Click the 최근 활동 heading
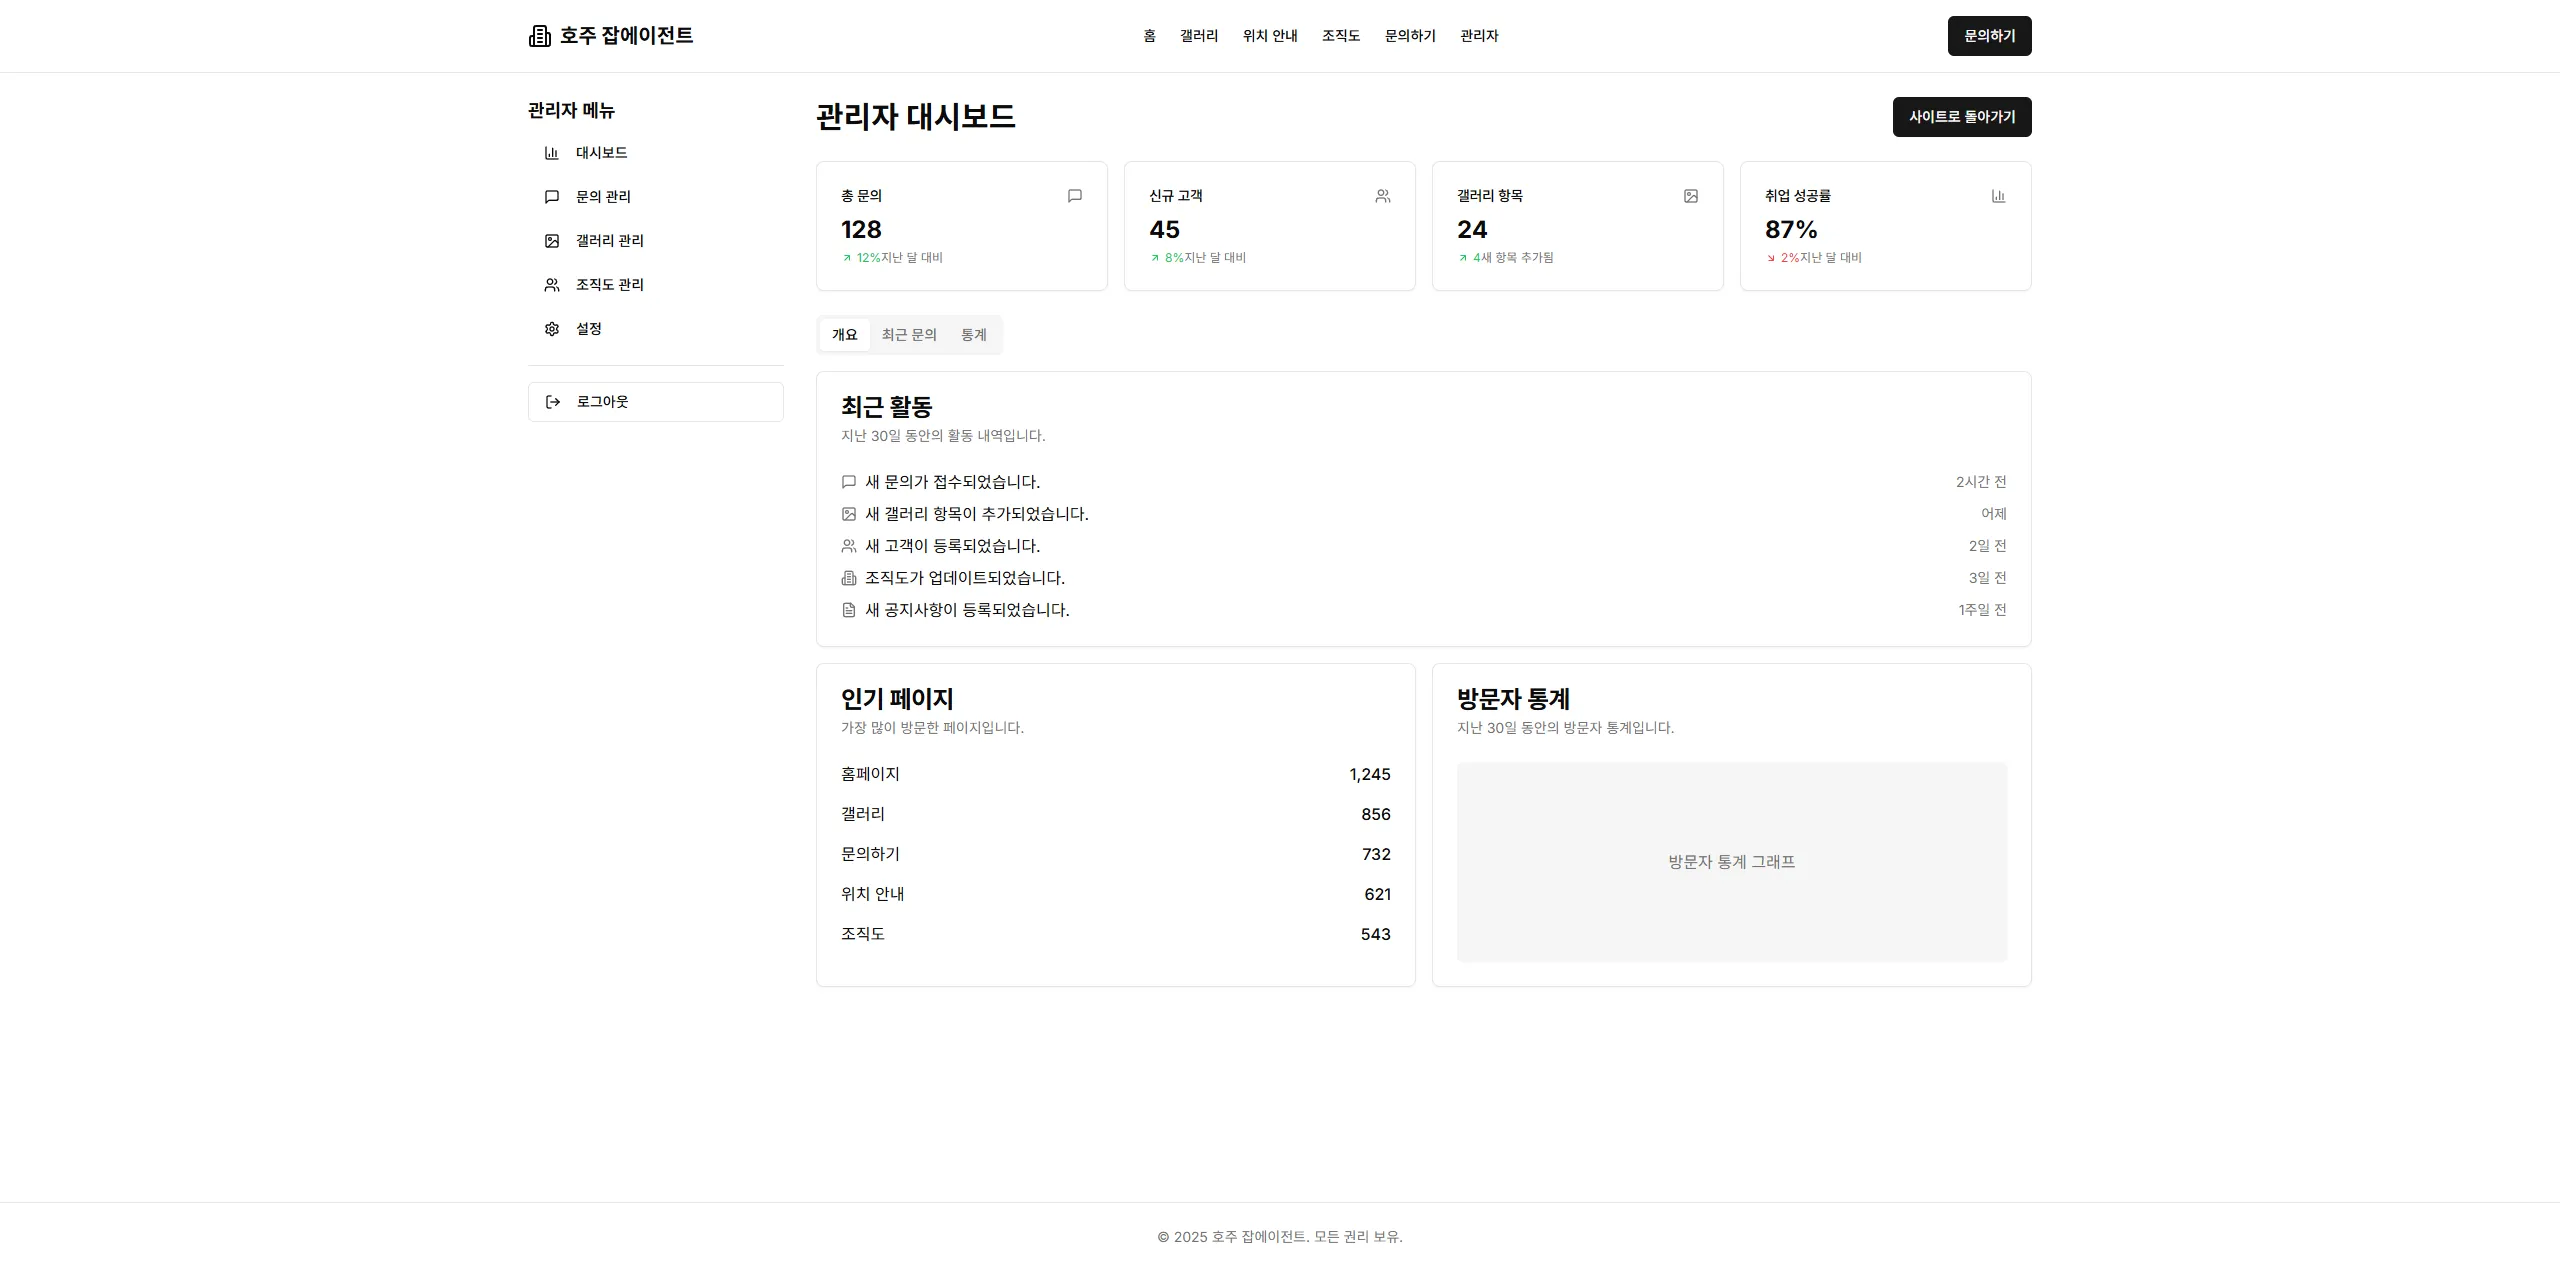Viewport: 2560px width, 1271px height. 887,407
